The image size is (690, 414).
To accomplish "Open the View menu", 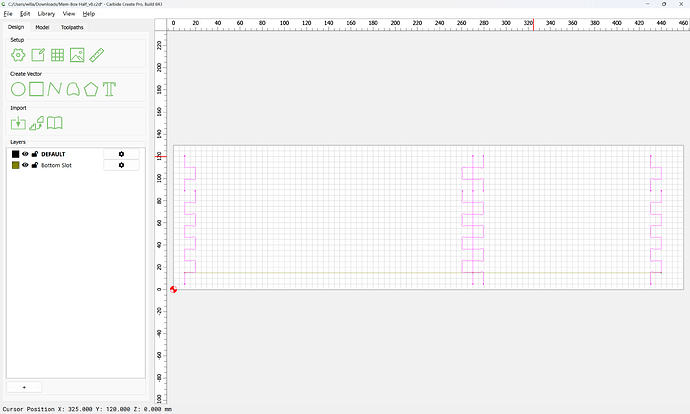I will (69, 14).
